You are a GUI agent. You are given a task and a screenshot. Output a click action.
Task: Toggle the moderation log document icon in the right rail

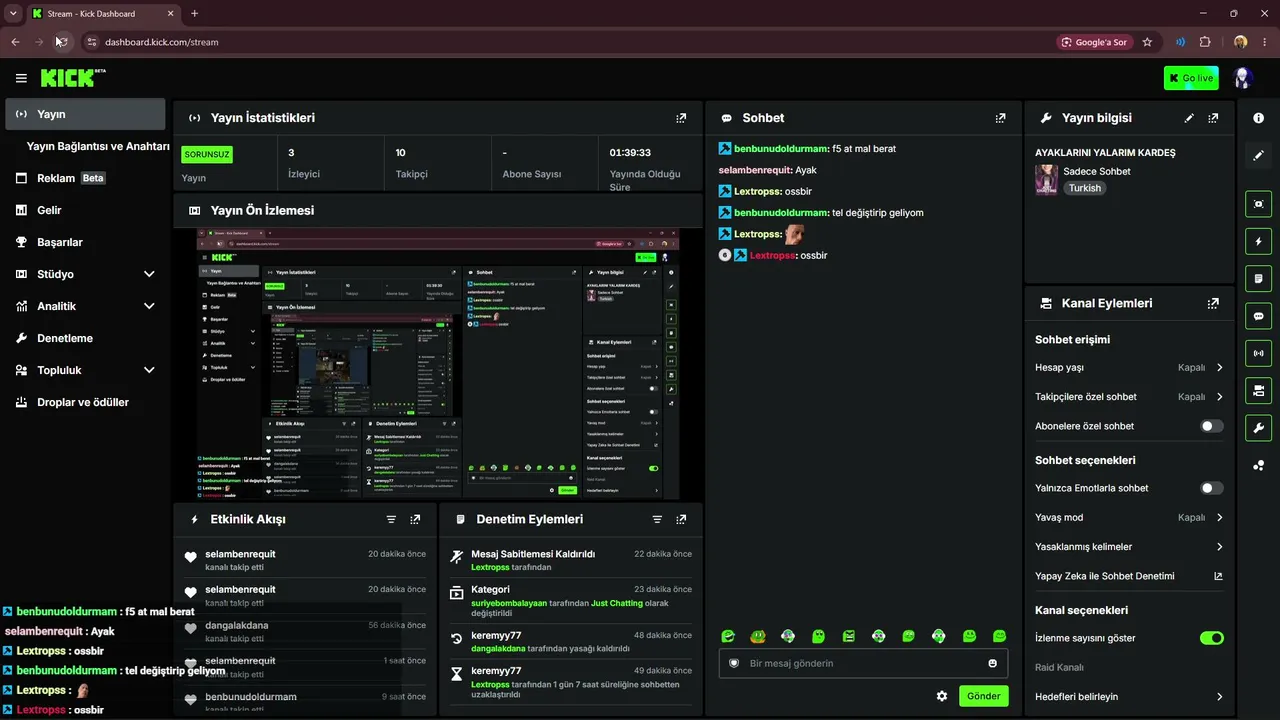pos(1258,278)
